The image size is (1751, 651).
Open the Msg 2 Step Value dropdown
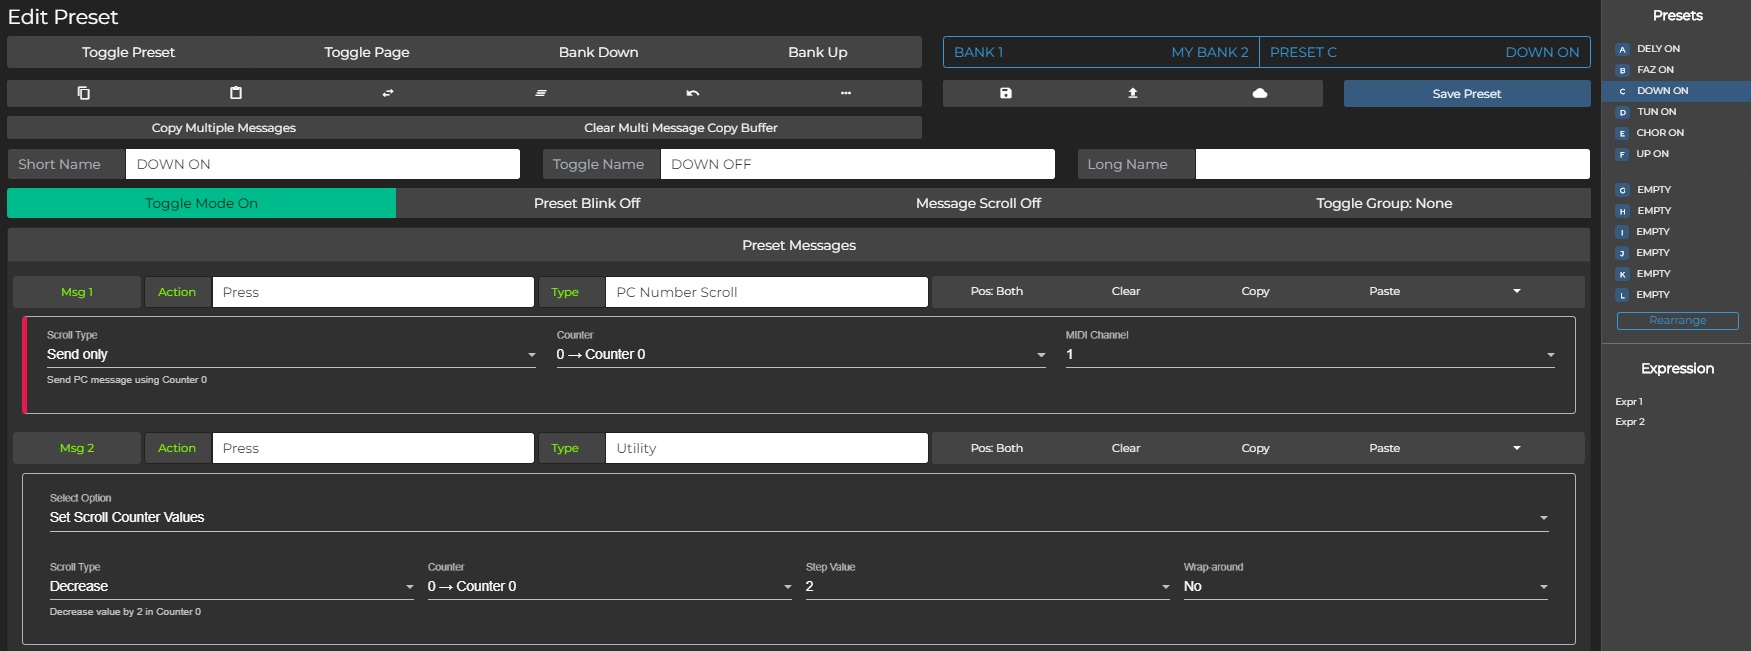(987, 587)
